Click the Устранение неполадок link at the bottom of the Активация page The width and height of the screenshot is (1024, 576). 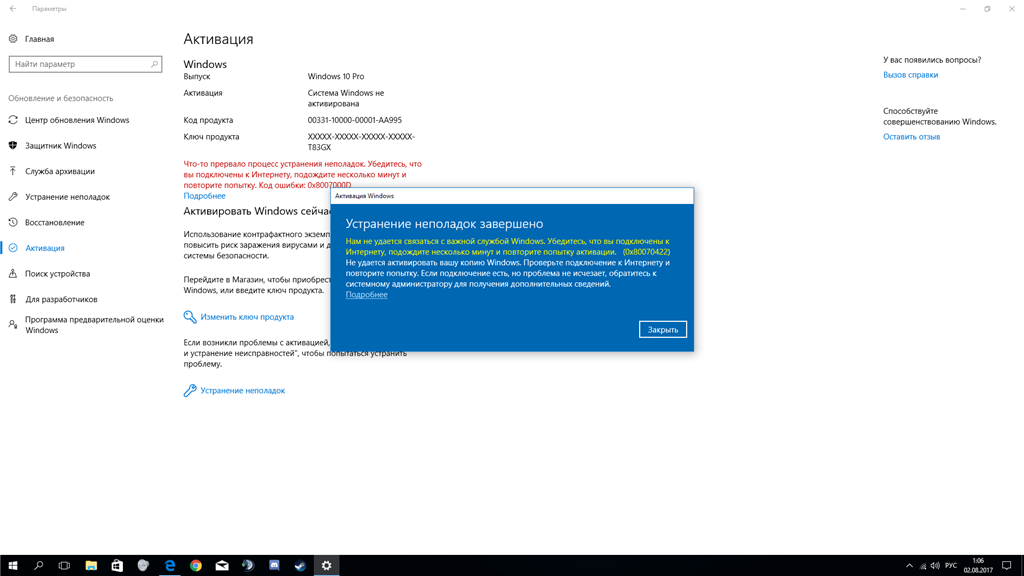point(242,391)
